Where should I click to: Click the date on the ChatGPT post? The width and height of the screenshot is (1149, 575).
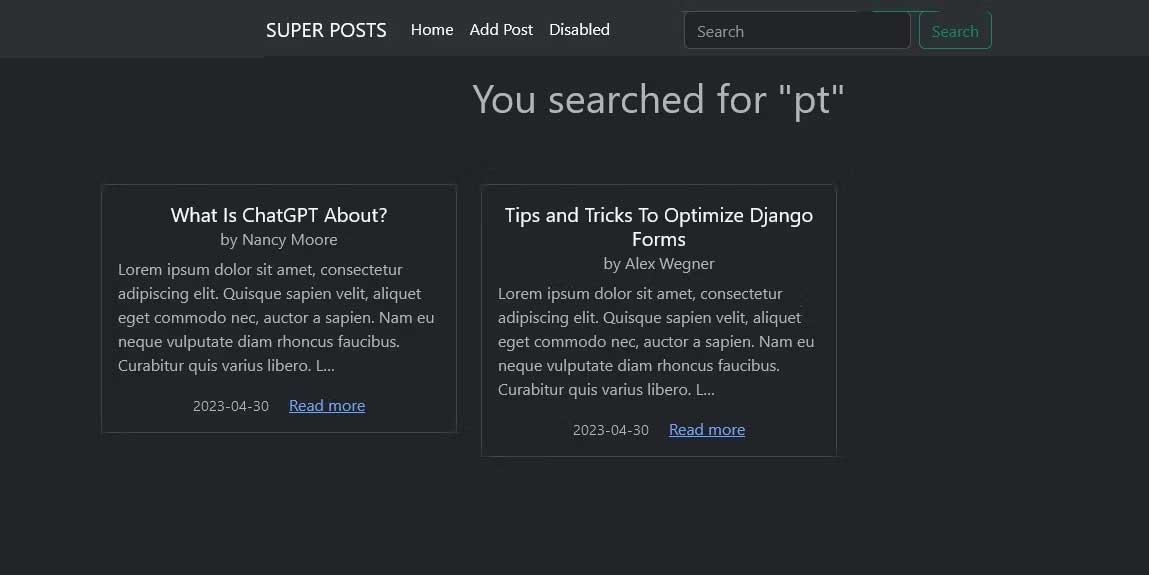click(x=231, y=406)
